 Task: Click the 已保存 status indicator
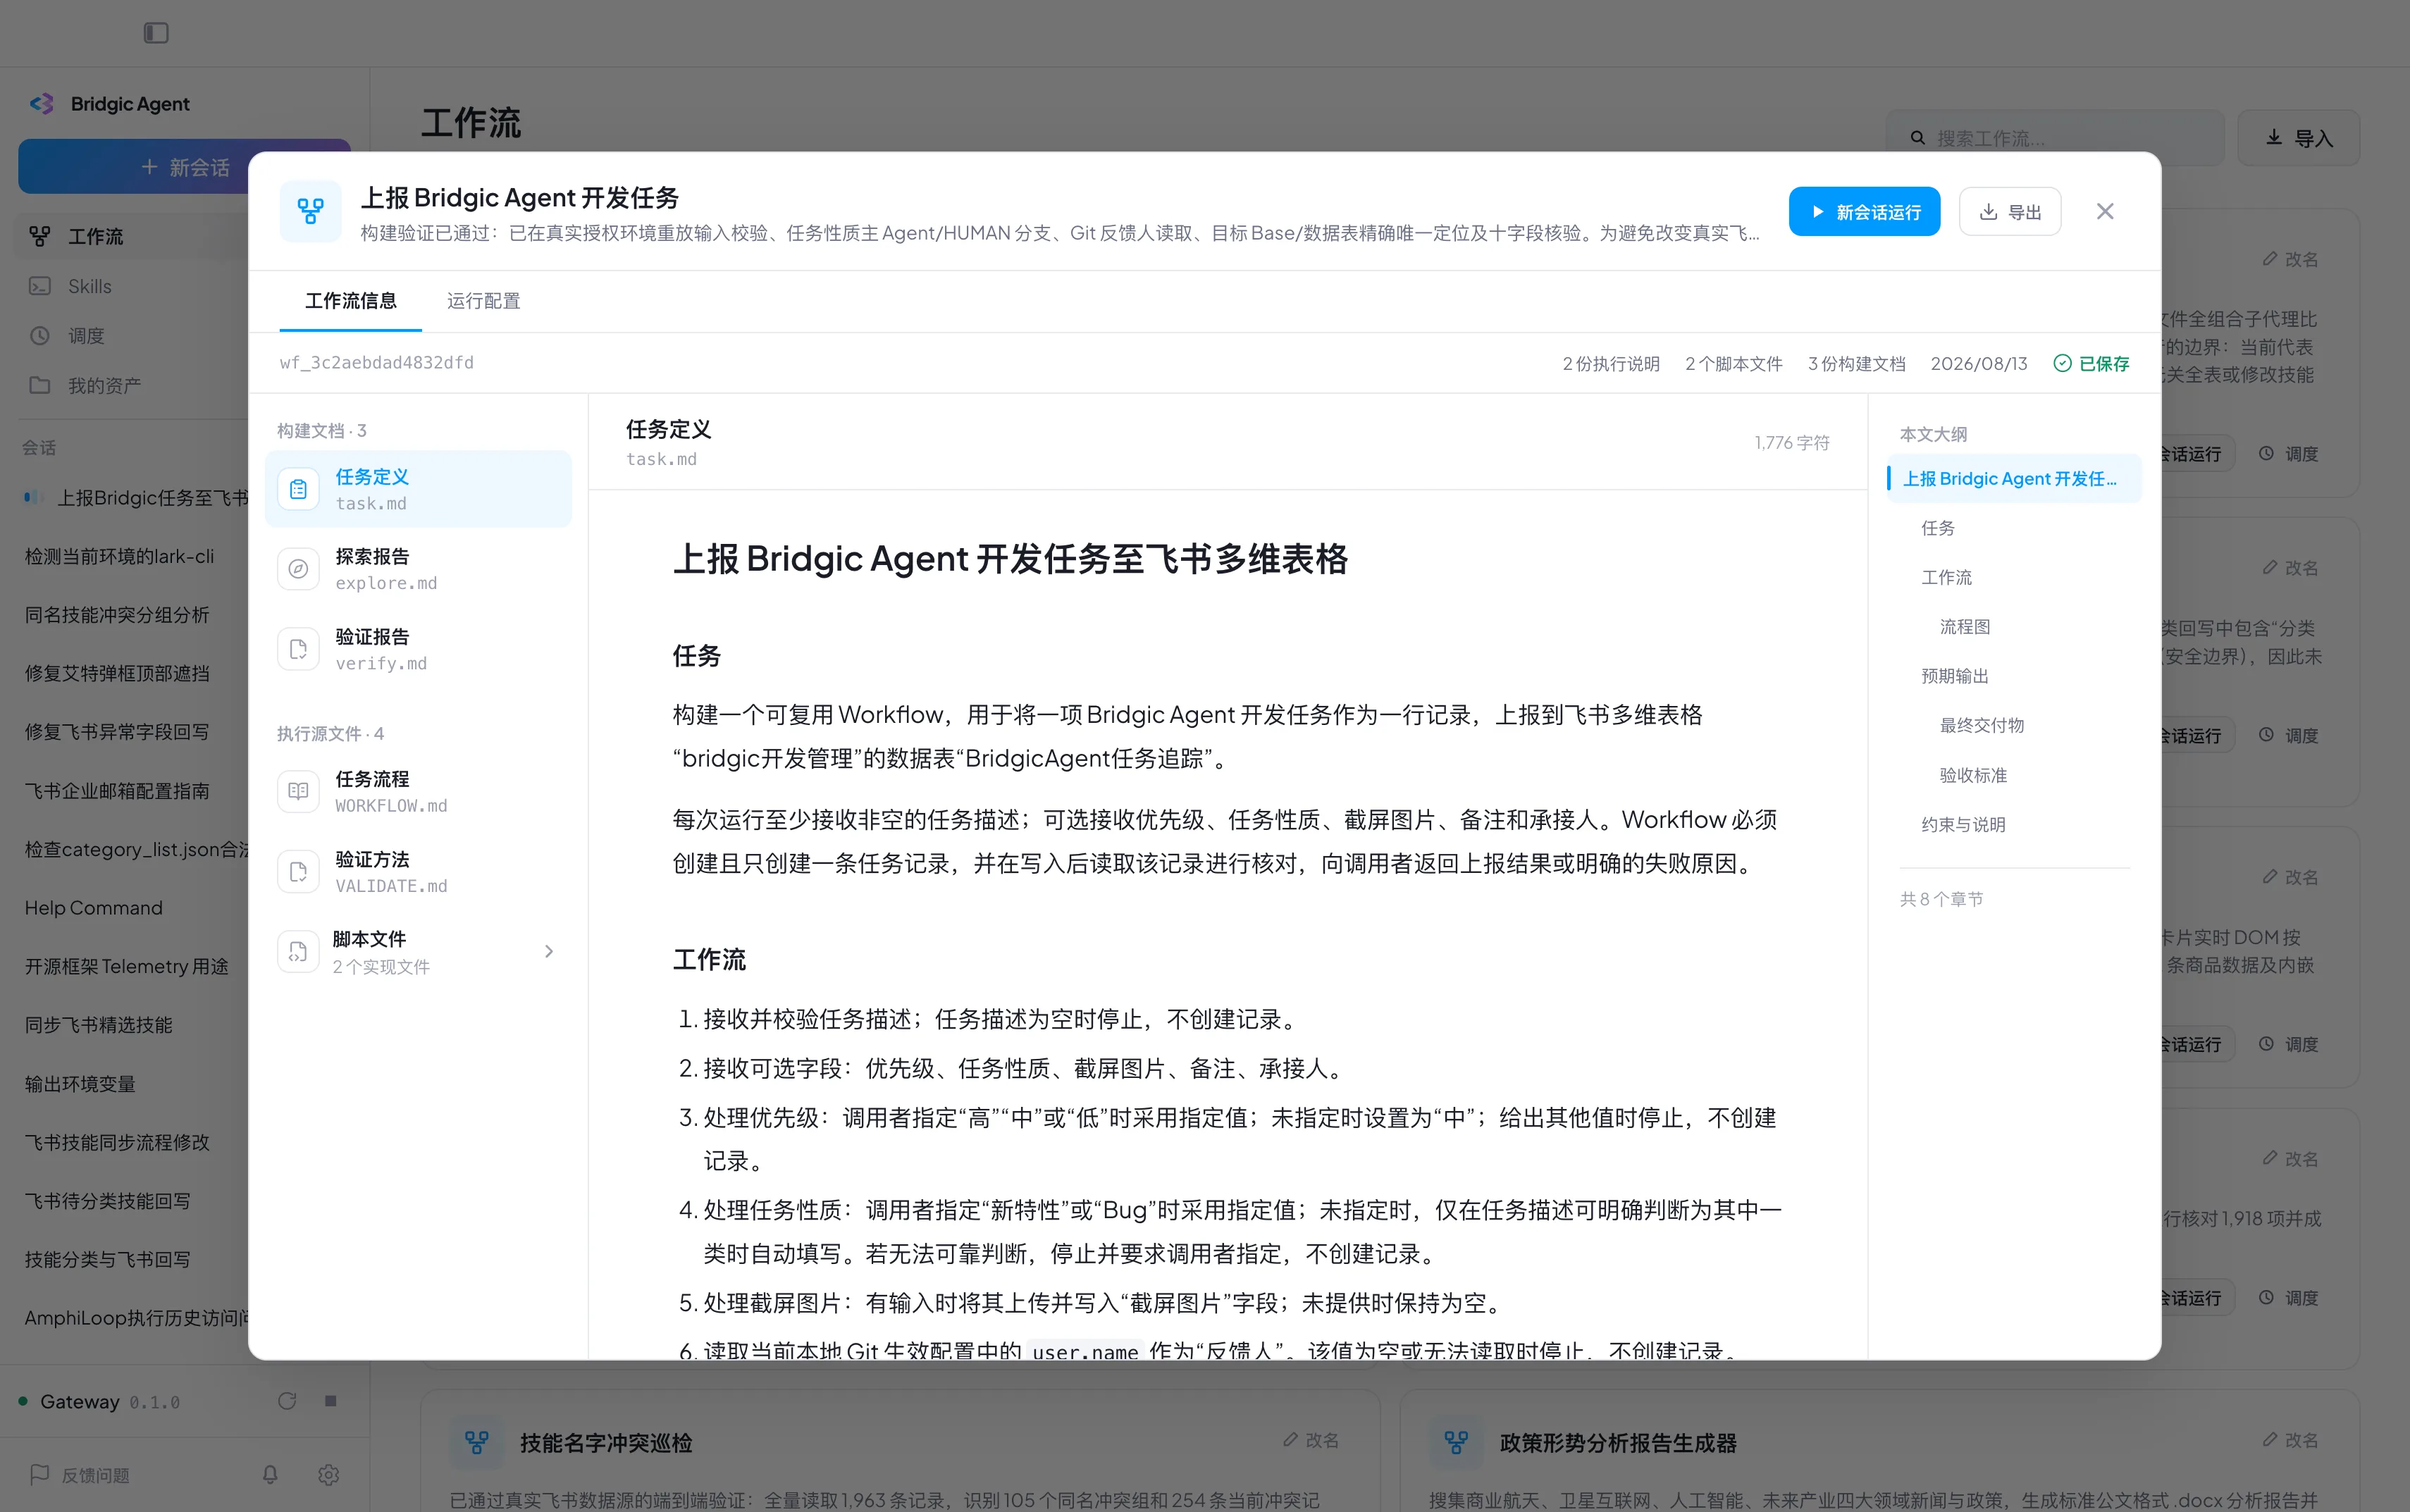click(2091, 363)
